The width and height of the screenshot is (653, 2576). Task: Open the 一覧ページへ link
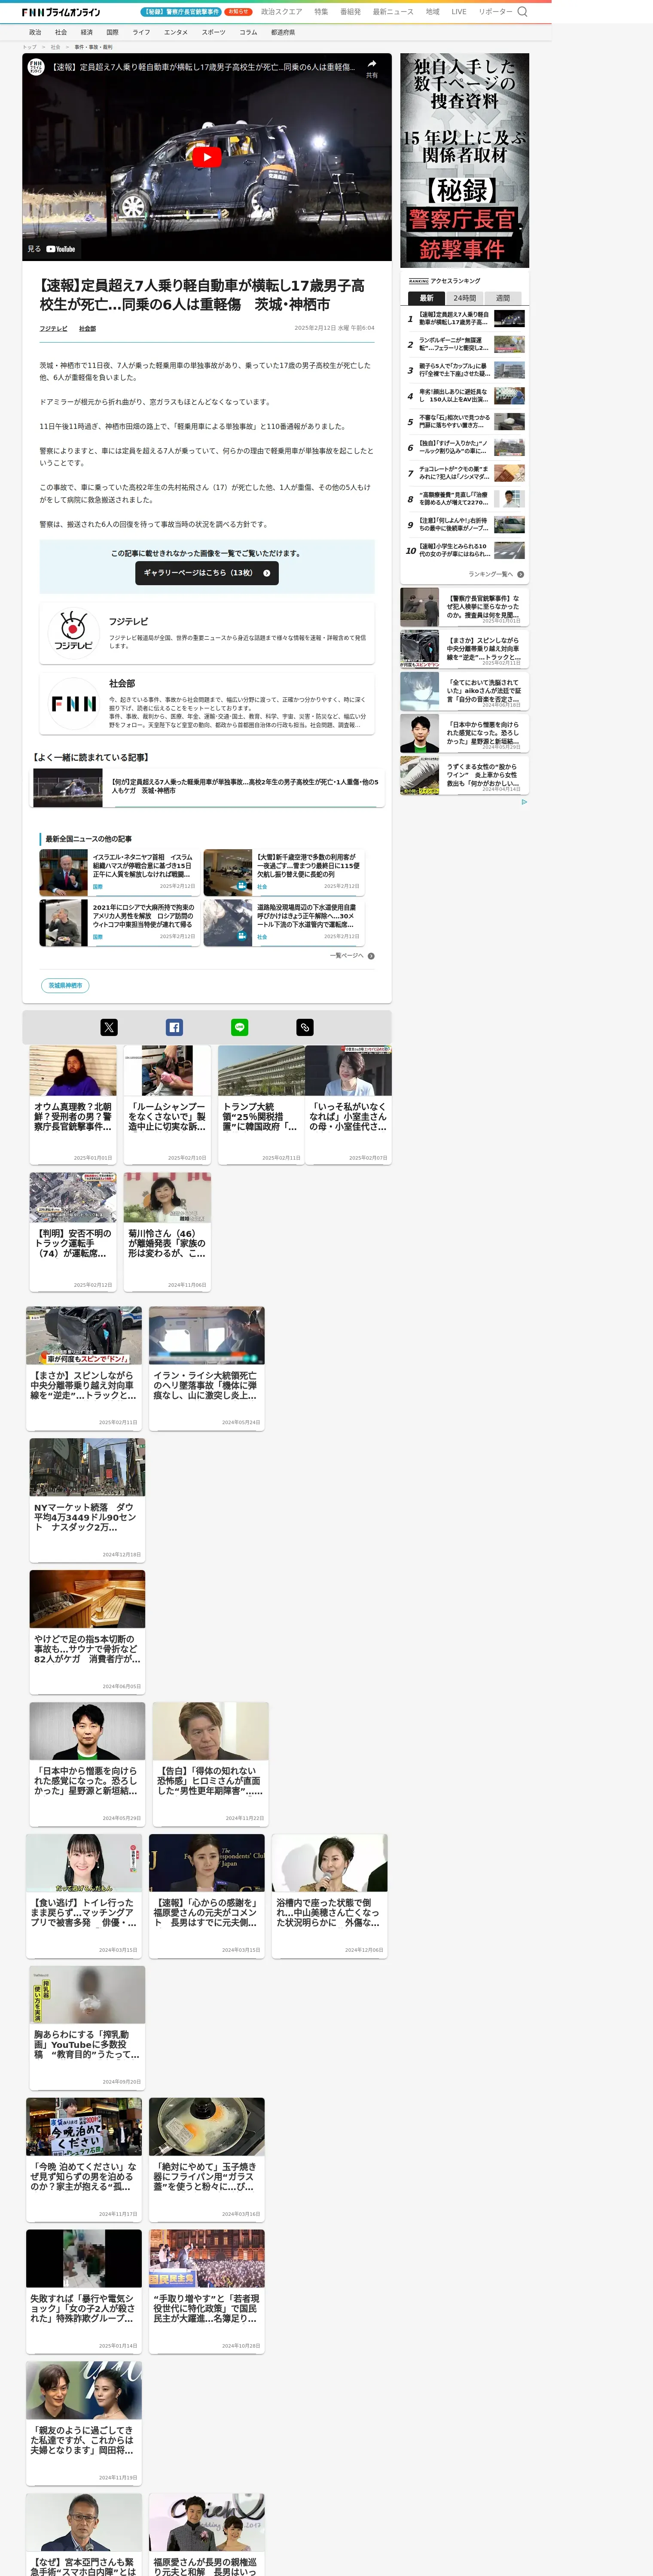click(347, 956)
